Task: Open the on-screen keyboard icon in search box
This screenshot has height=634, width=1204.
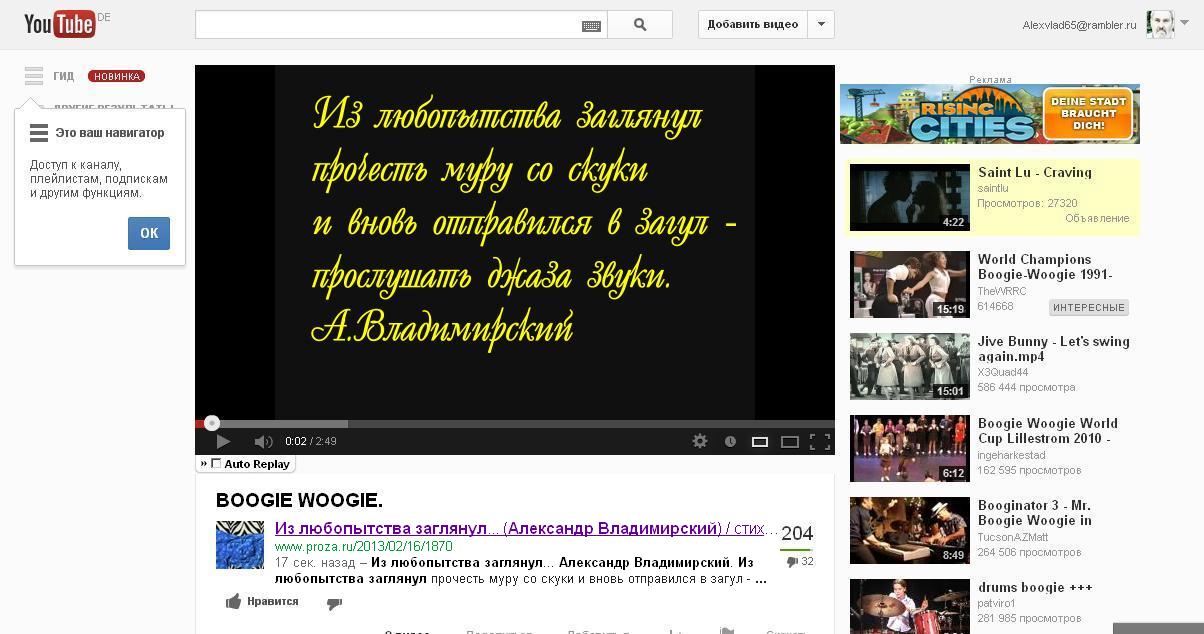Action: click(x=591, y=26)
